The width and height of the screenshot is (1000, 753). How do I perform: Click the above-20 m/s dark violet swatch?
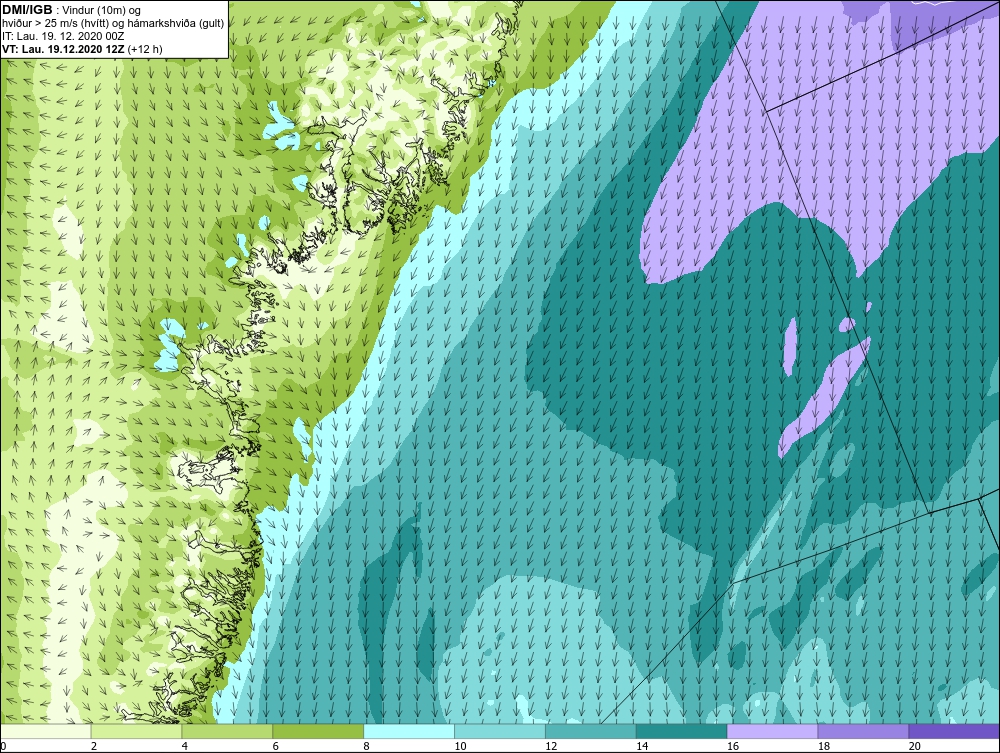(x=954, y=731)
